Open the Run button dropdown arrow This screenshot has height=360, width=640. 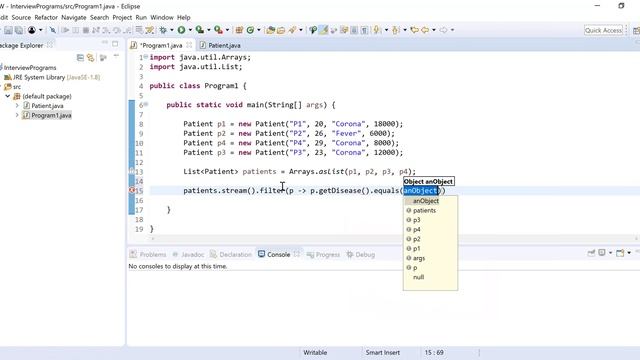190,30
